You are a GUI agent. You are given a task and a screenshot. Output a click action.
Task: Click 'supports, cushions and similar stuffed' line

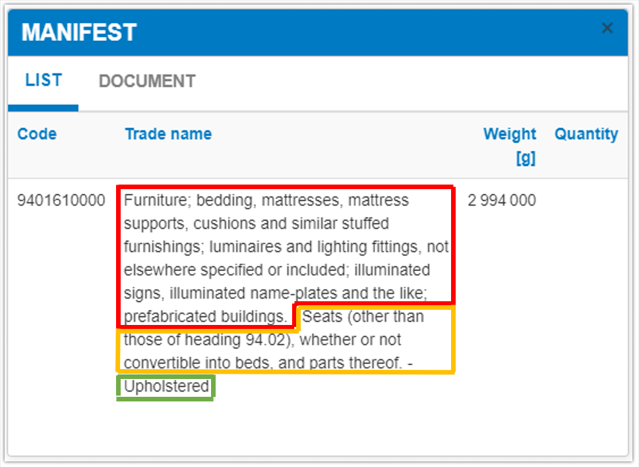[x=257, y=223]
